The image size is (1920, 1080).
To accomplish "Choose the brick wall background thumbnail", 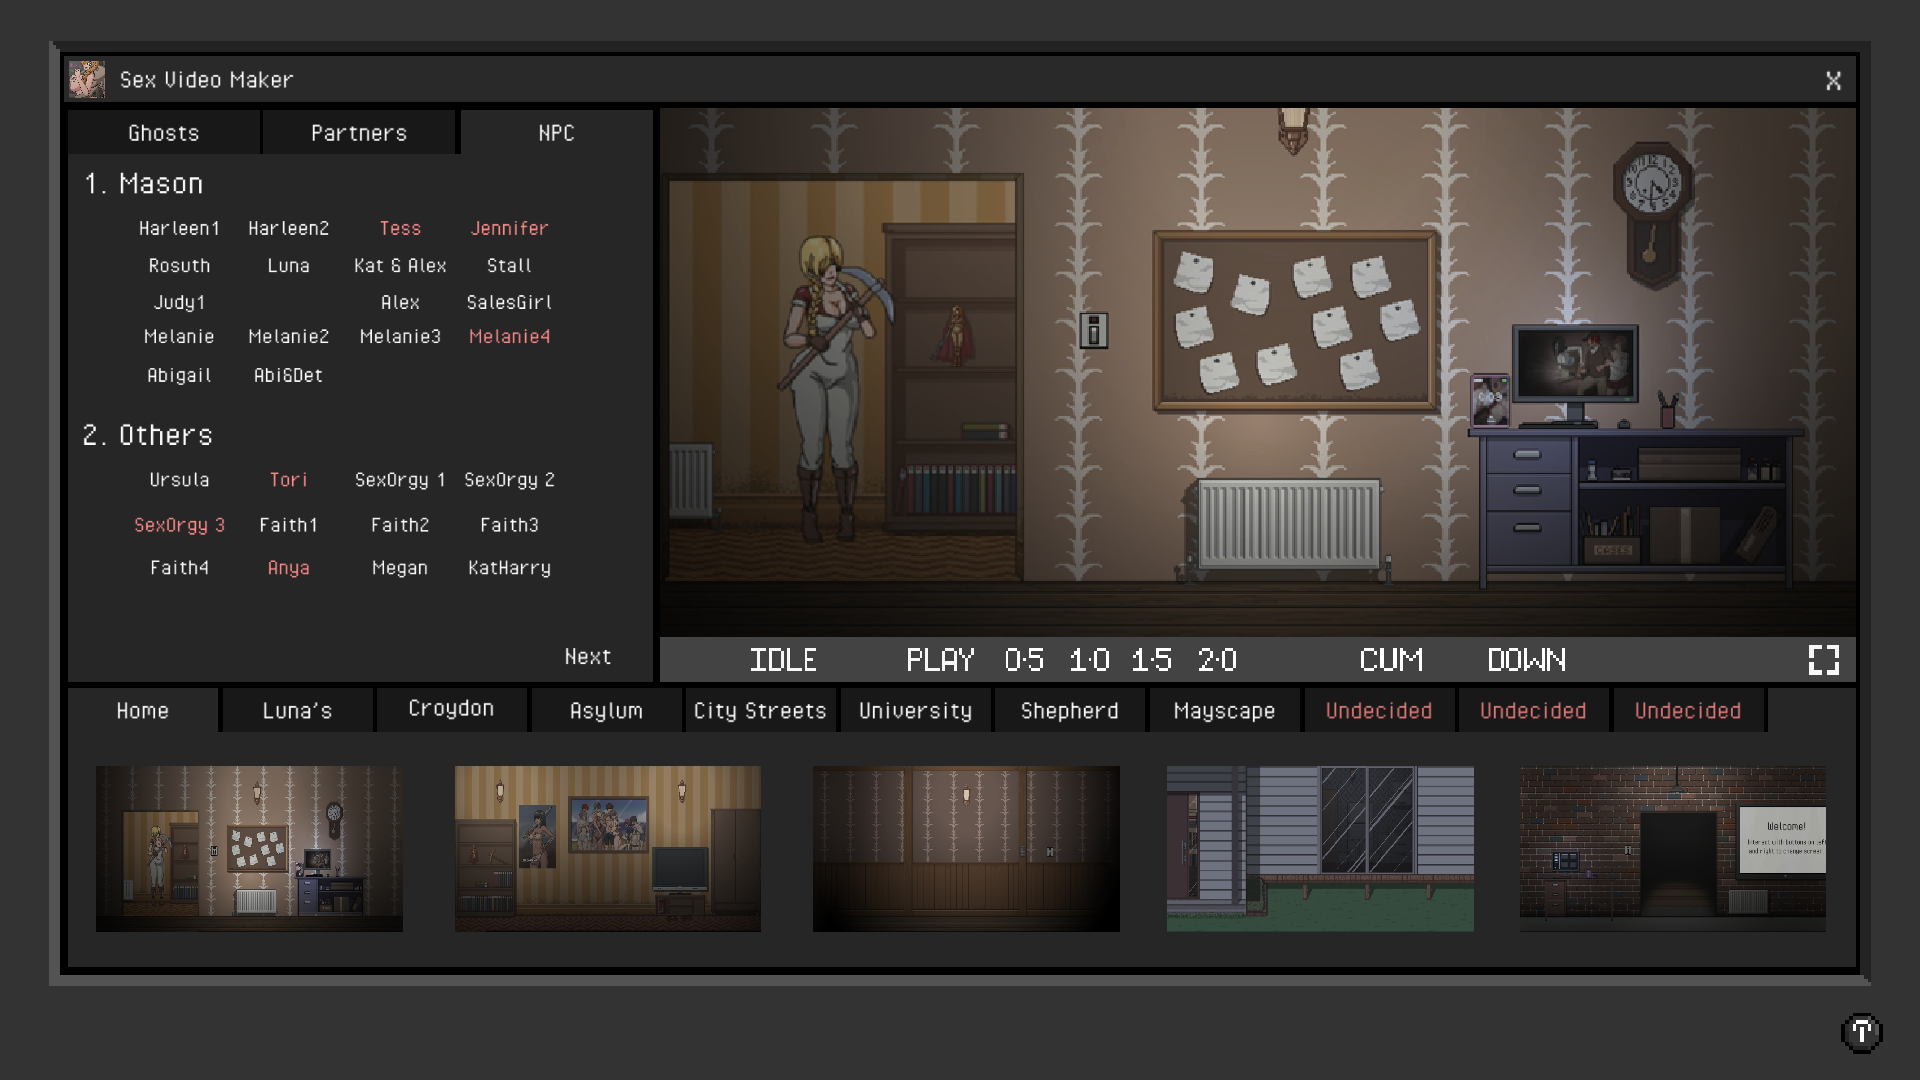I will (1672, 848).
